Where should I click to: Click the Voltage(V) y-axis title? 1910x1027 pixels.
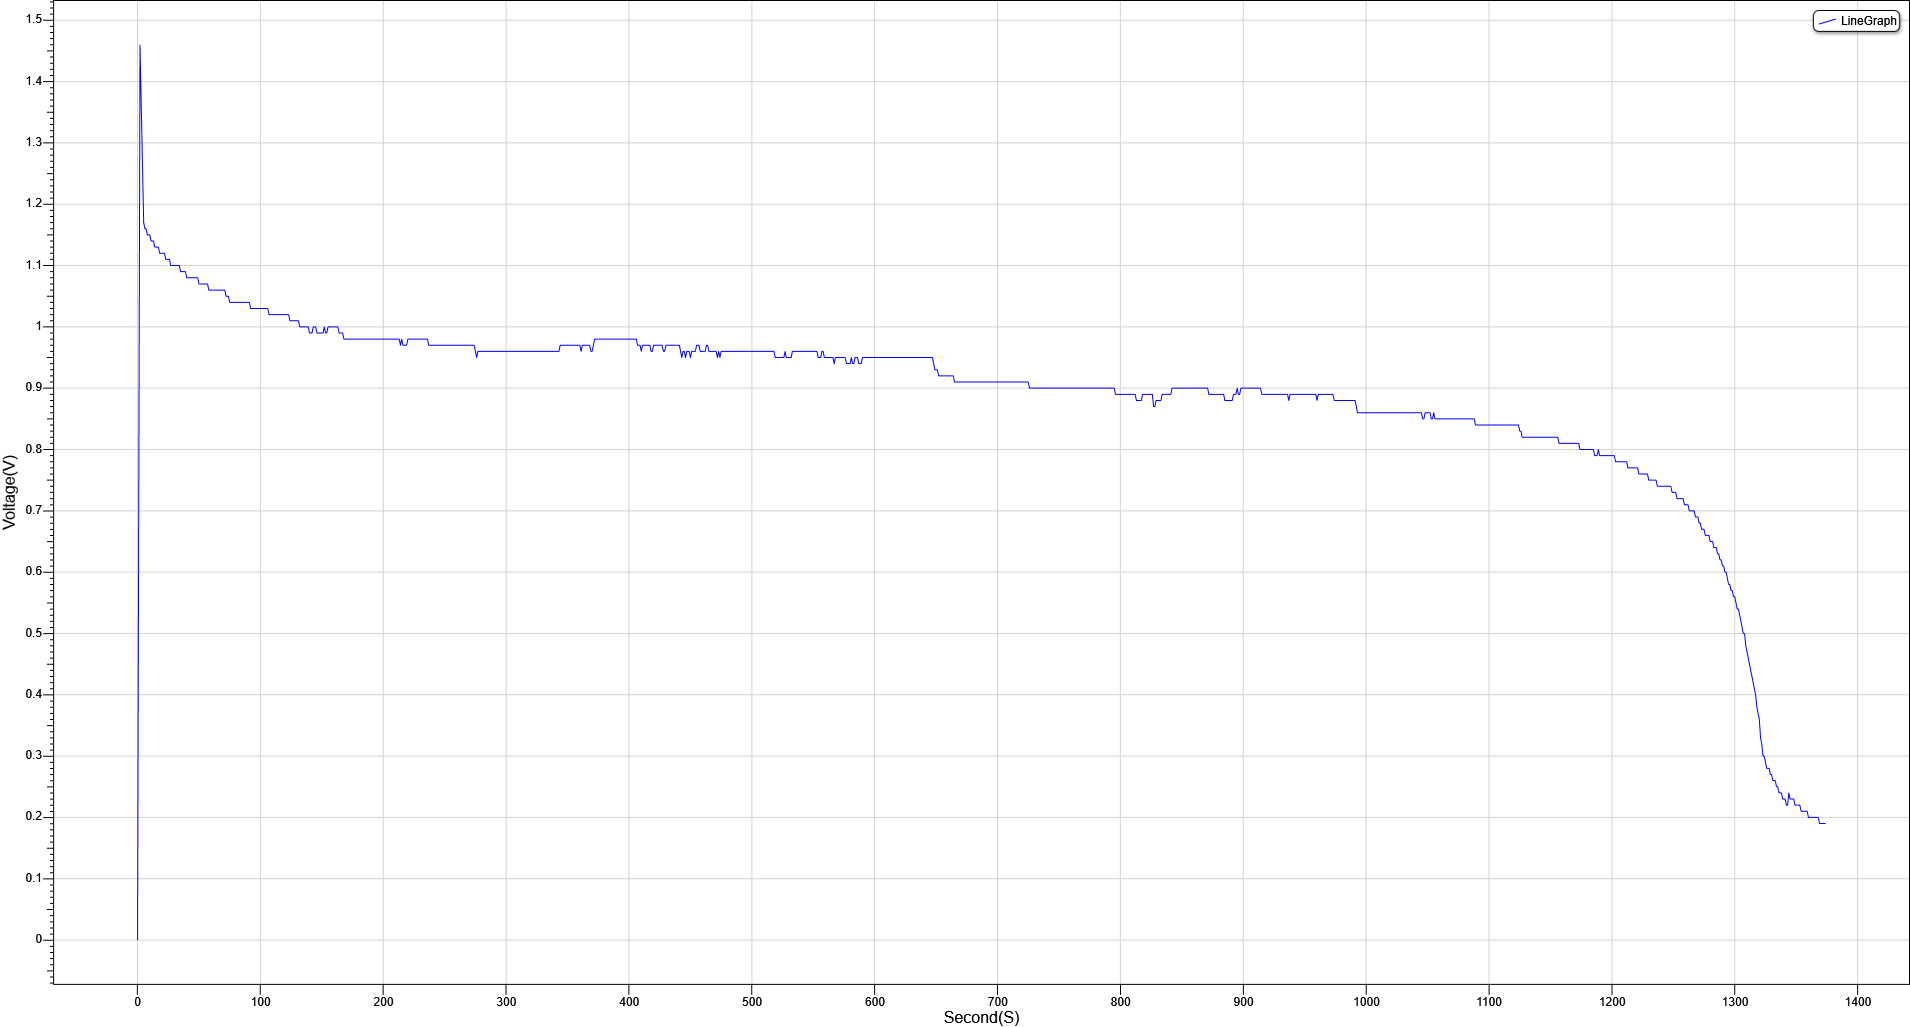click(x=10, y=492)
